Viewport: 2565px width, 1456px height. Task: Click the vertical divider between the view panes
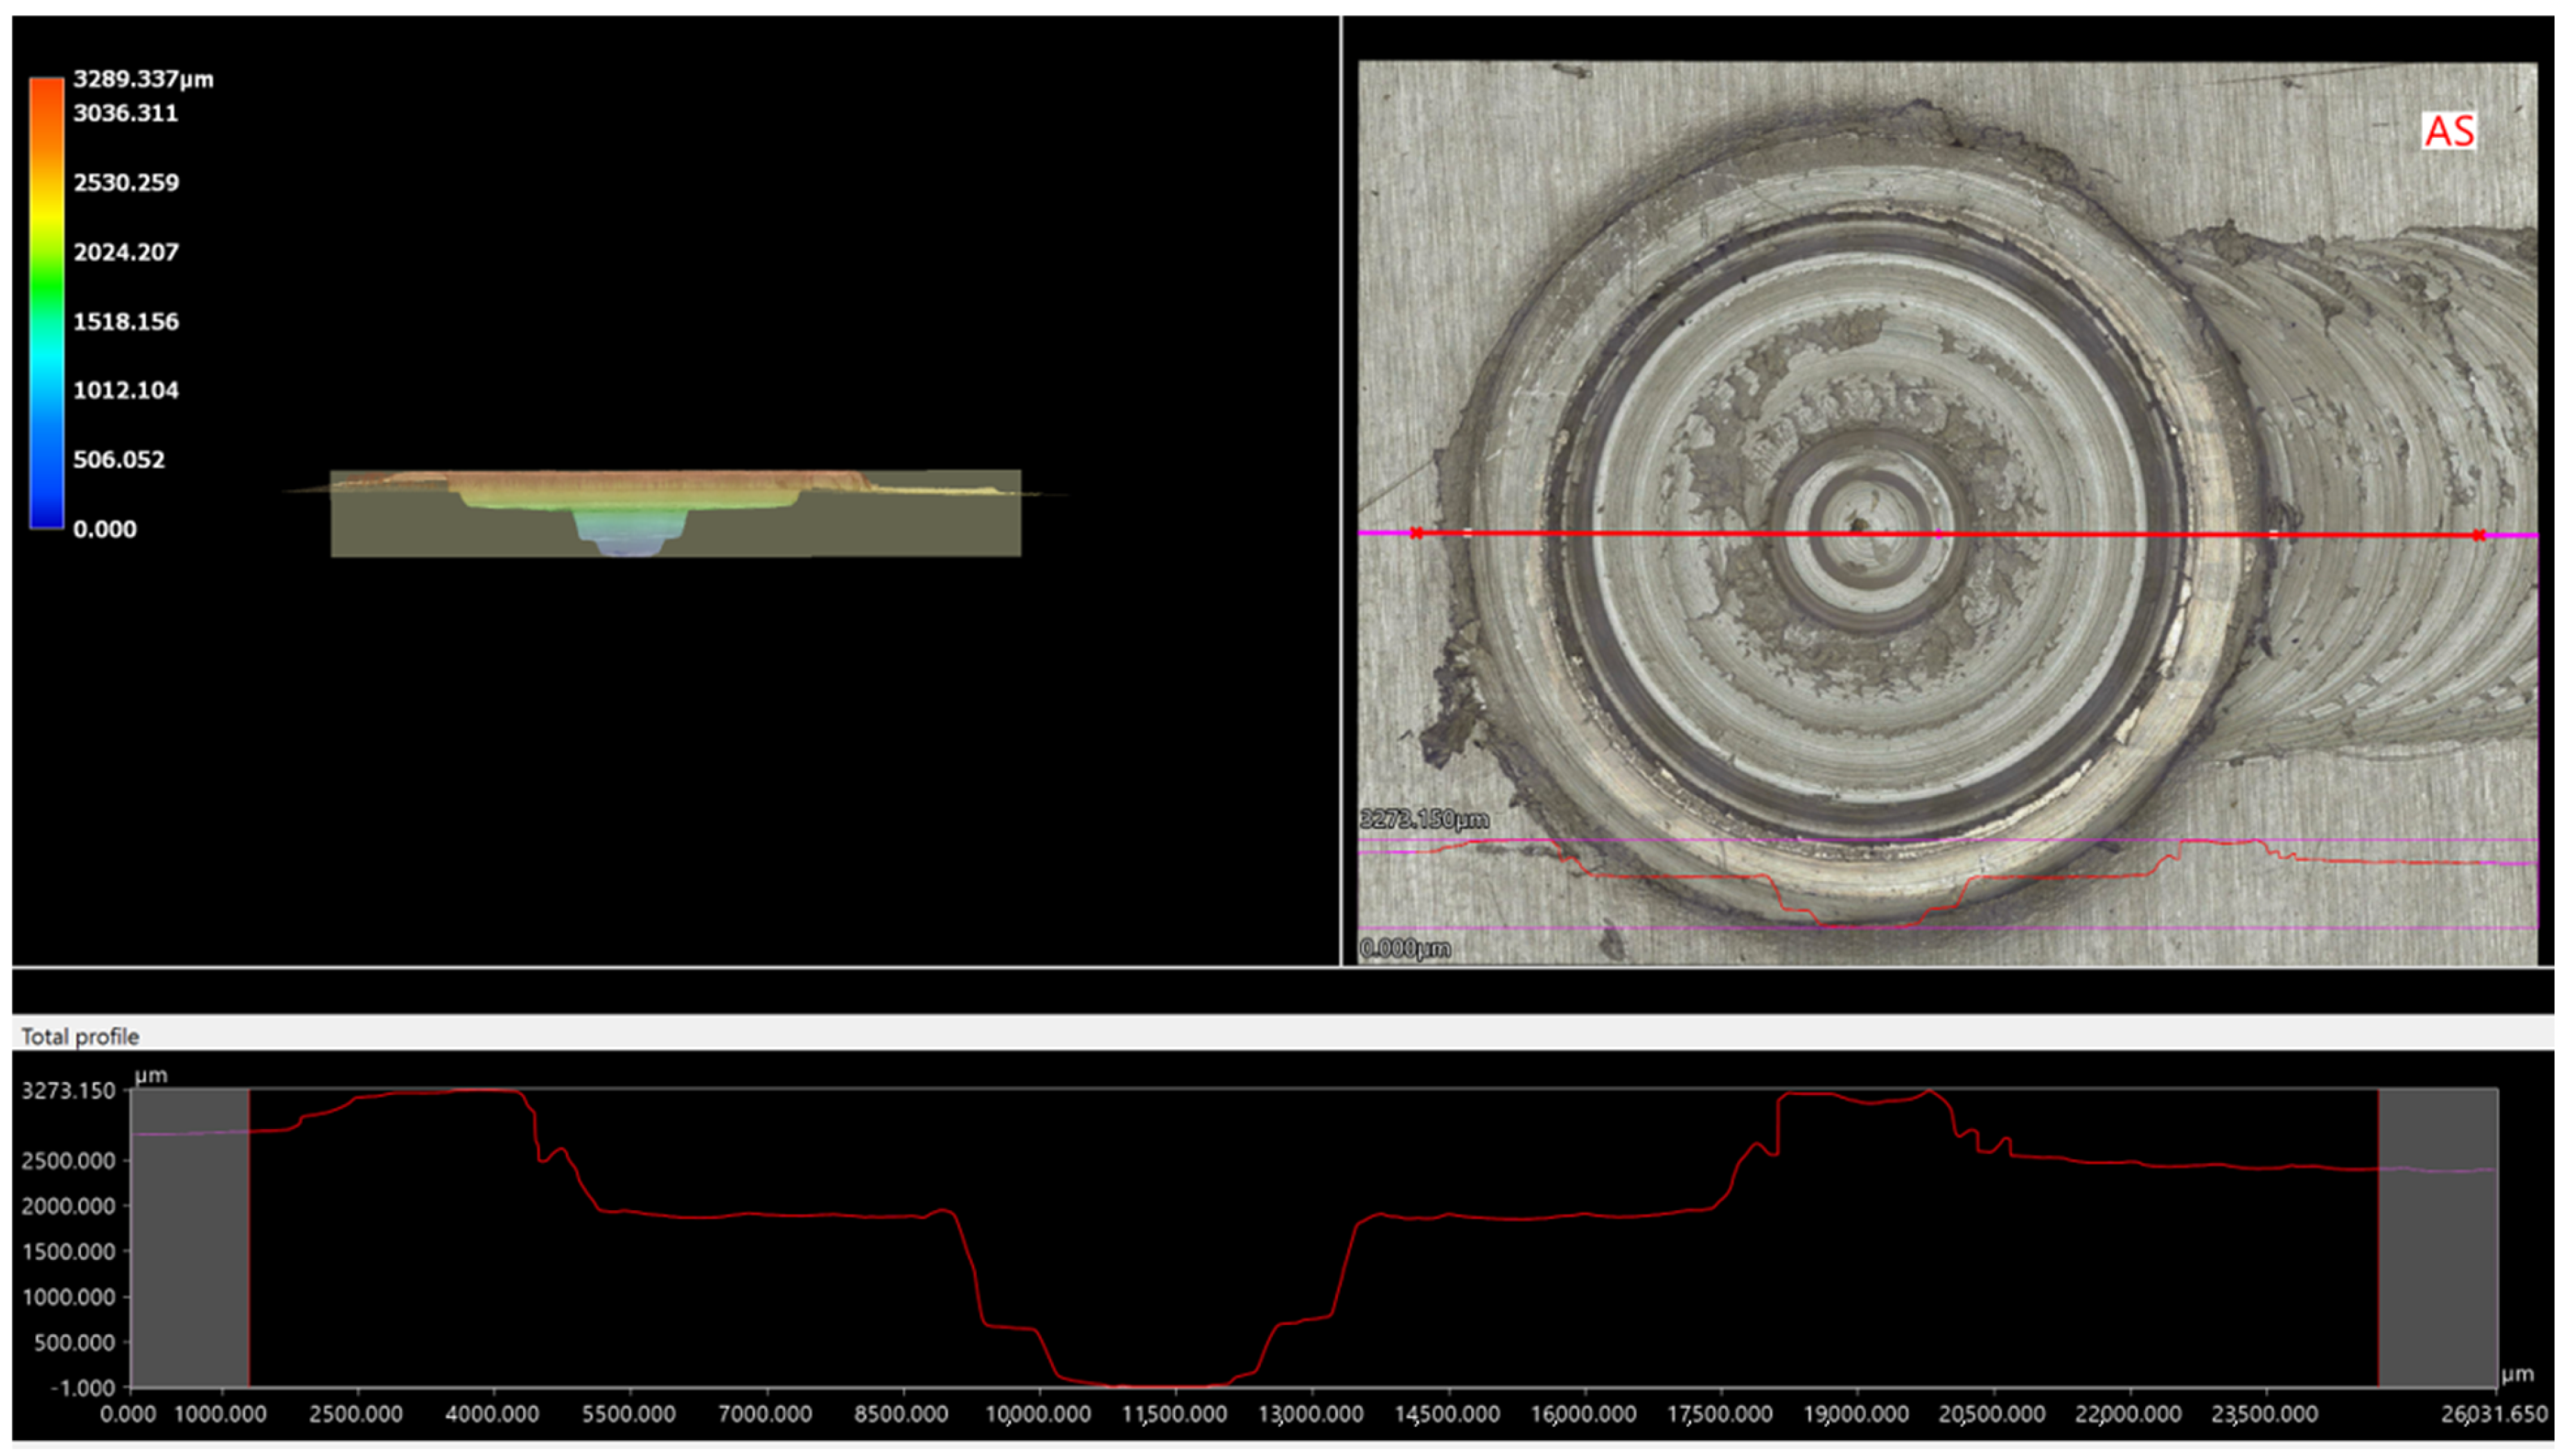tap(1340, 490)
